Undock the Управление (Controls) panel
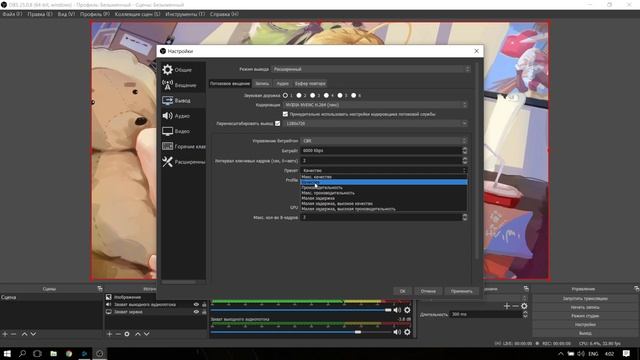640x360 pixels. pyautogui.click(x=637, y=289)
